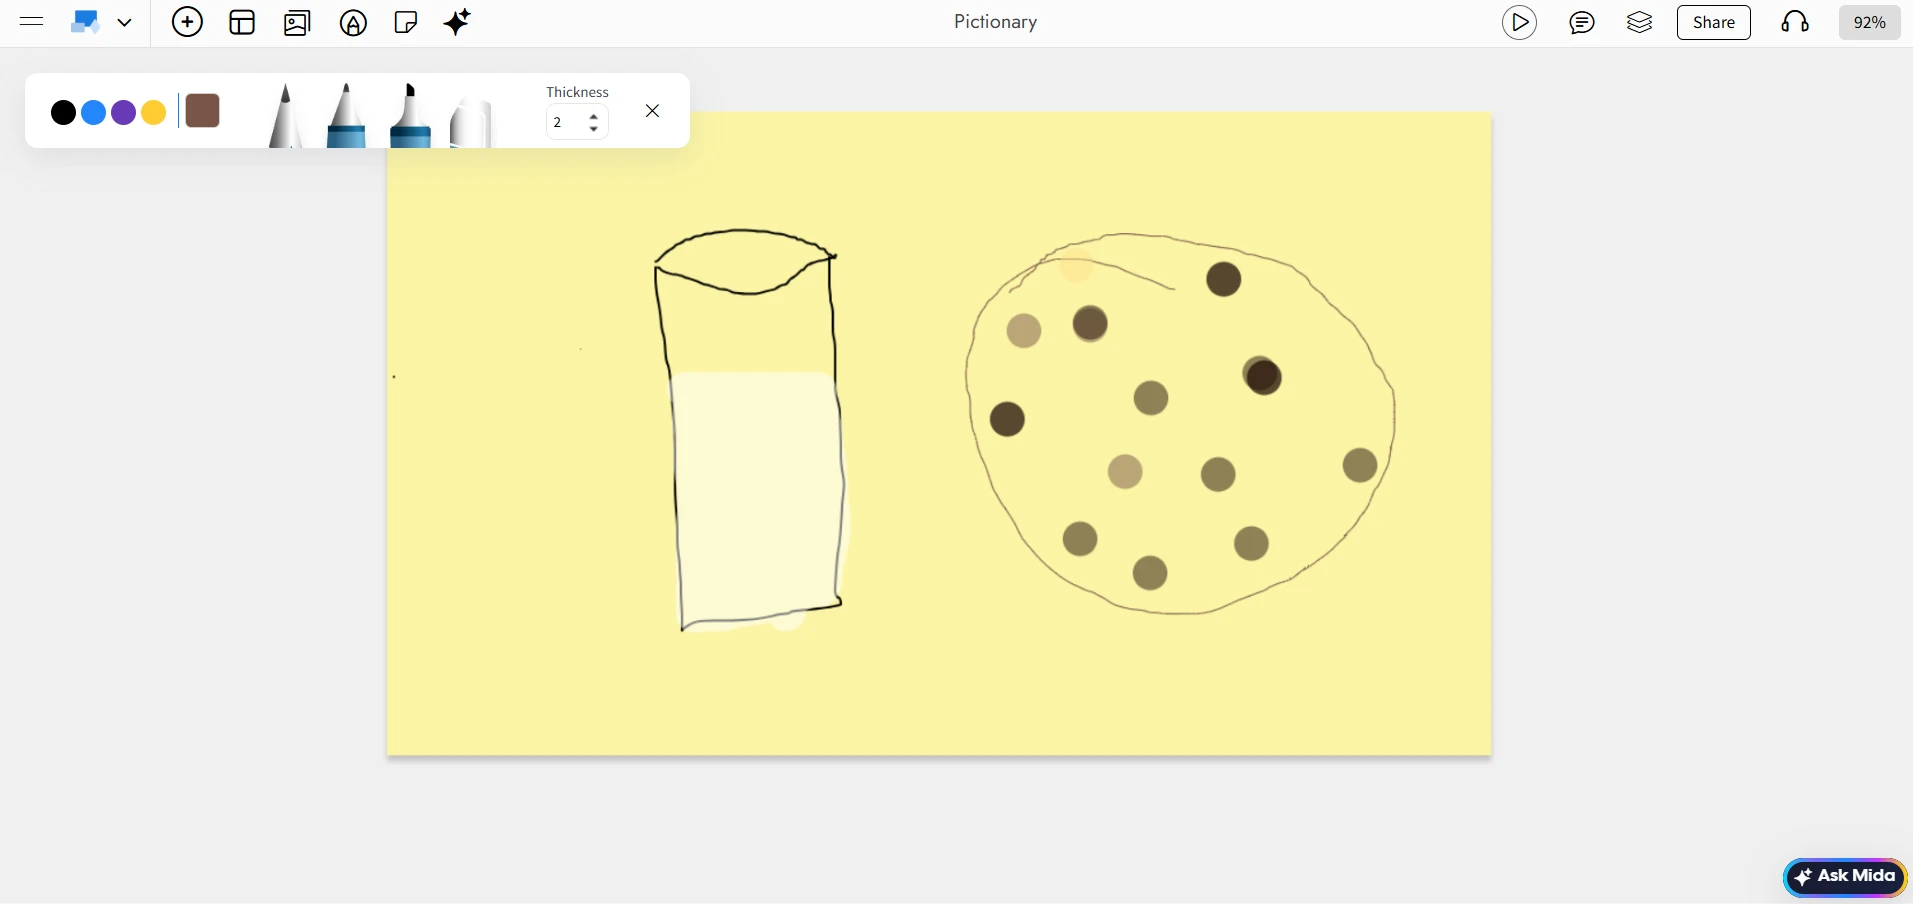Screen dimensions: 1913x904
Task: Open the AI sparkle assistant icon
Action: click(x=457, y=22)
